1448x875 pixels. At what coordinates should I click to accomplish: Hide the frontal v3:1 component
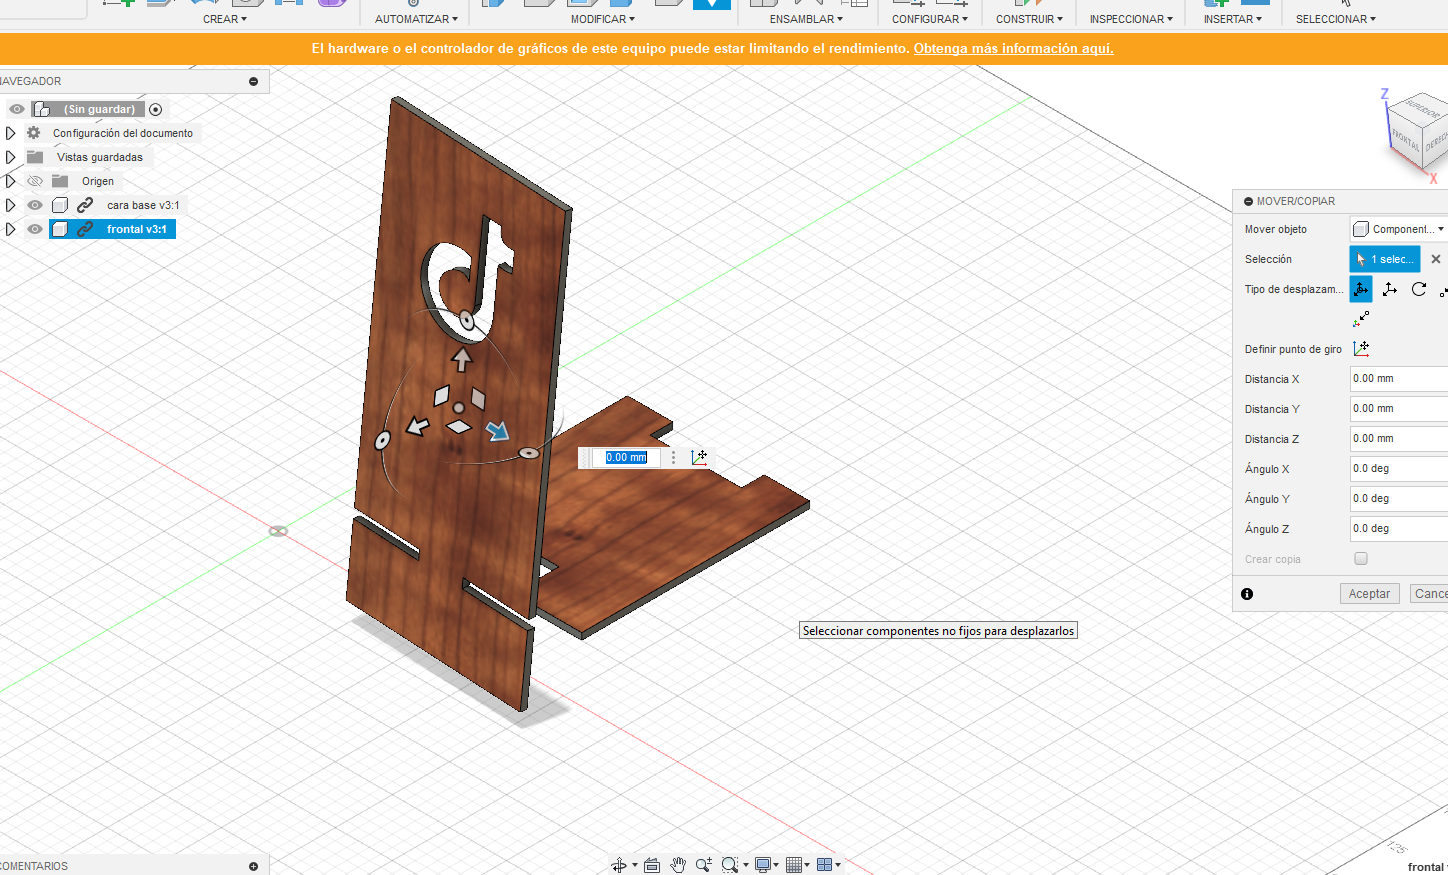tap(35, 229)
